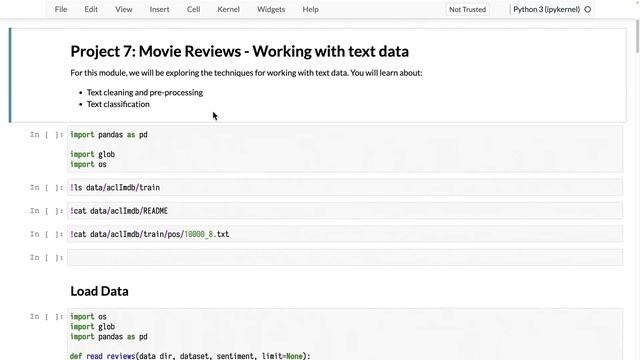Click the 'Load Data' heading
This screenshot has width=640, height=360.
pyautogui.click(x=99, y=291)
